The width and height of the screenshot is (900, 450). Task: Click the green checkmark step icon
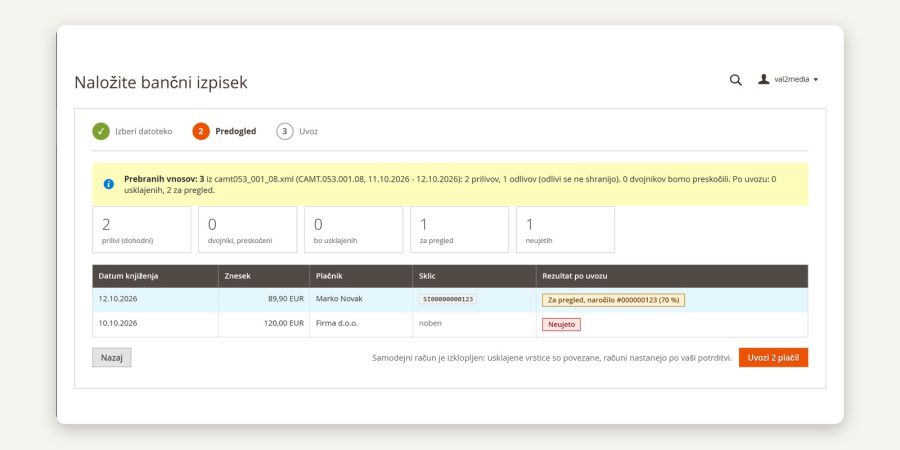[x=101, y=131]
